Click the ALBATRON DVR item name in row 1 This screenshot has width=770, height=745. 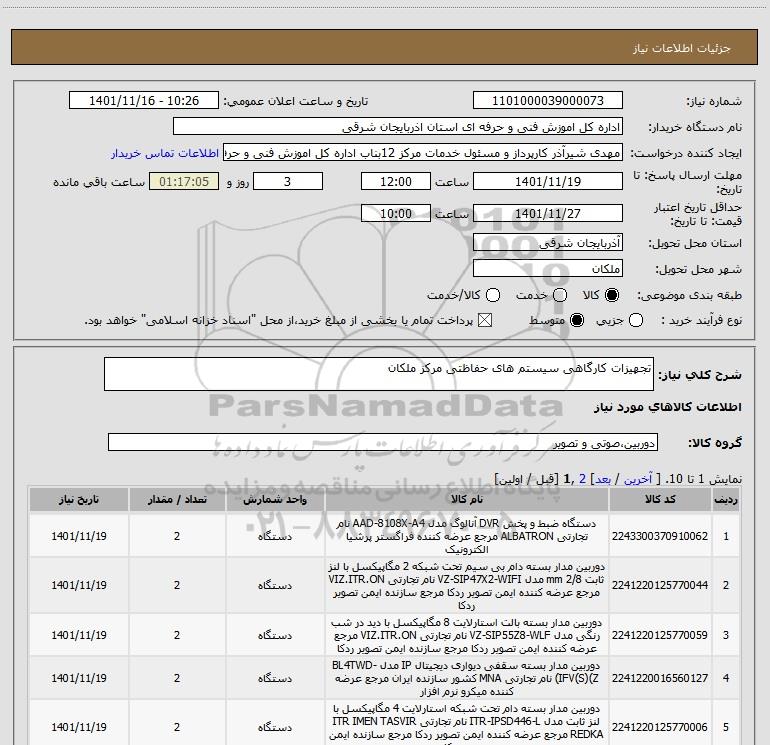(x=467, y=536)
